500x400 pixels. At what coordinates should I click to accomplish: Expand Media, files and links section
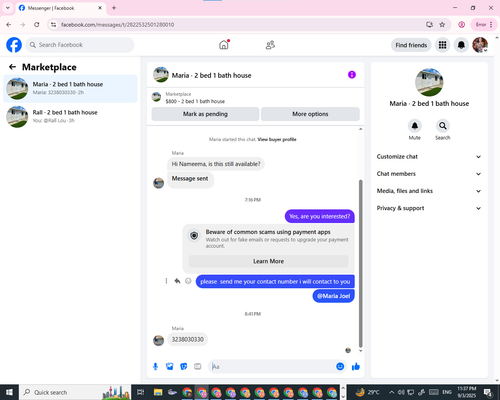click(429, 191)
